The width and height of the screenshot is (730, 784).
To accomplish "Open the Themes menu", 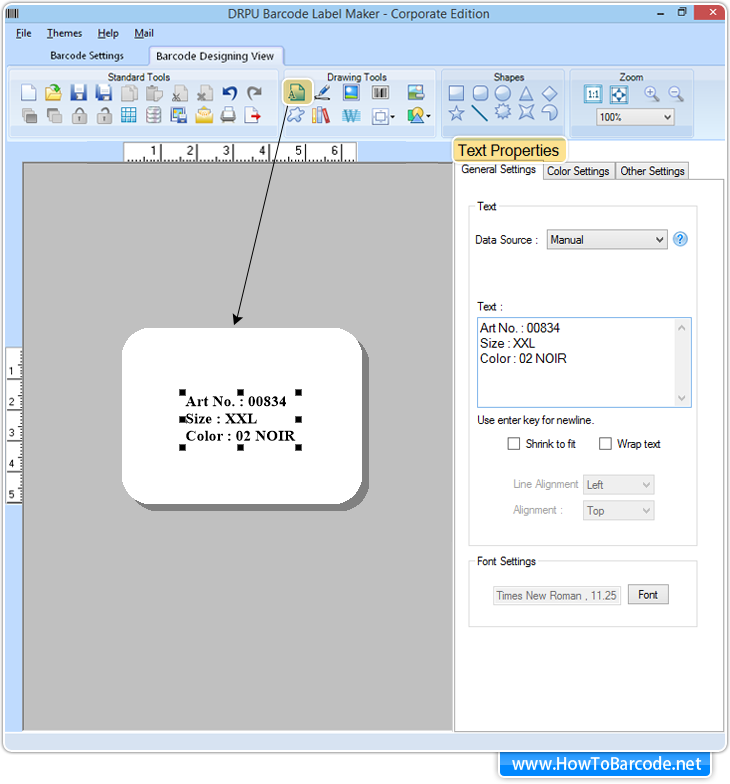I will tap(64, 33).
